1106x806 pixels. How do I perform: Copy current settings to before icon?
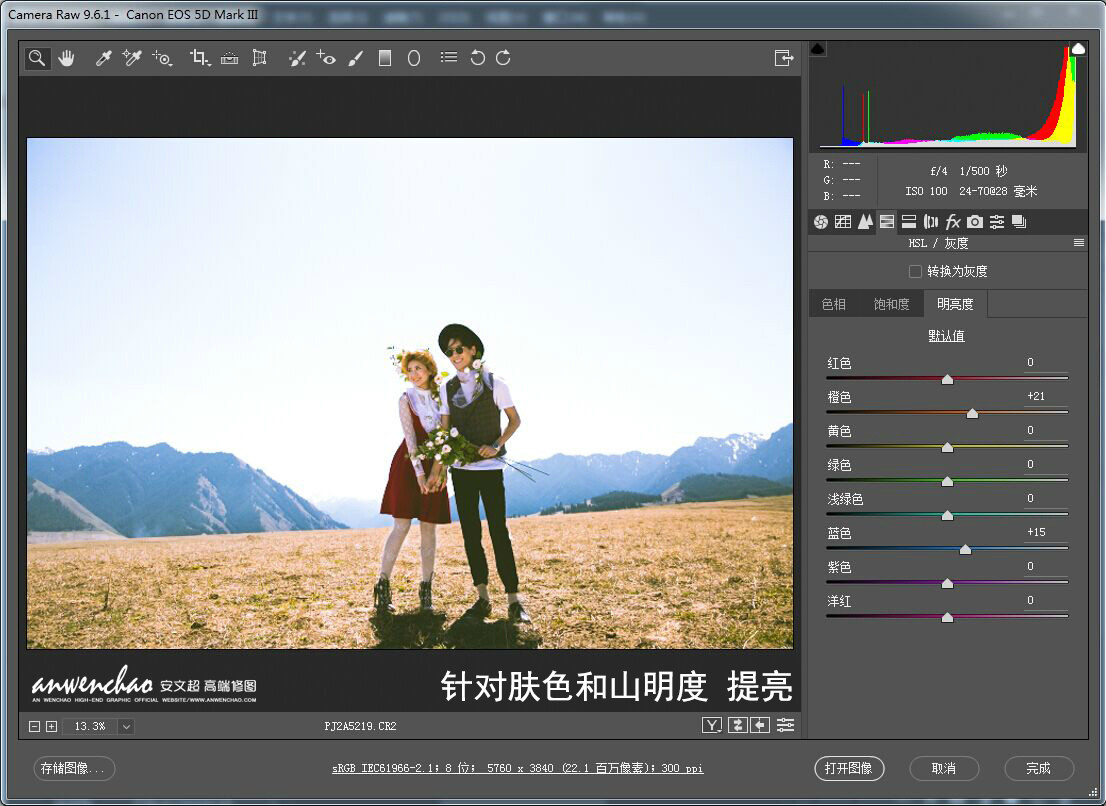click(x=760, y=725)
